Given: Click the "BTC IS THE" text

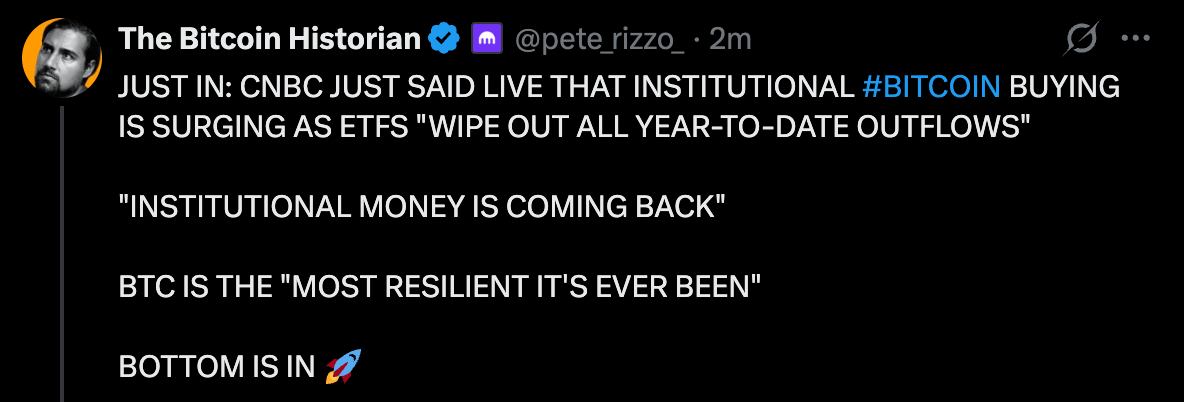Looking at the screenshot, I should pos(193,287).
